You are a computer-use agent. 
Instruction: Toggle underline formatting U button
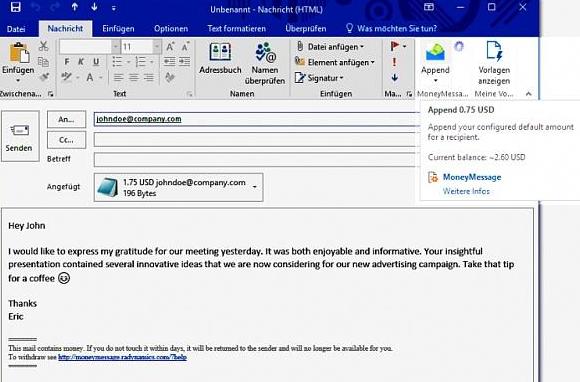coord(96,62)
